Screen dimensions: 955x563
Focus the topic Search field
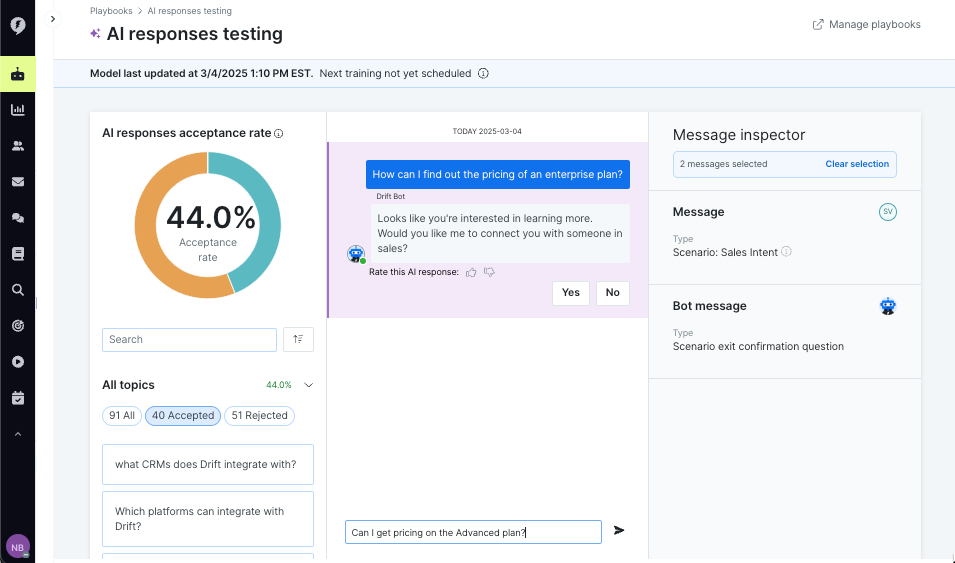[189, 340]
